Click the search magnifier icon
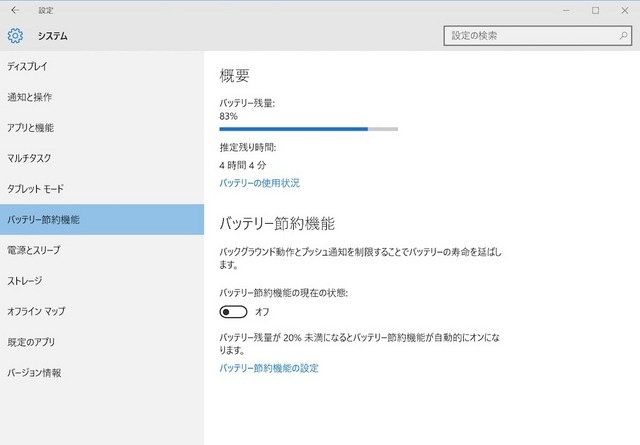This screenshot has width=640, height=445. point(623,36)
